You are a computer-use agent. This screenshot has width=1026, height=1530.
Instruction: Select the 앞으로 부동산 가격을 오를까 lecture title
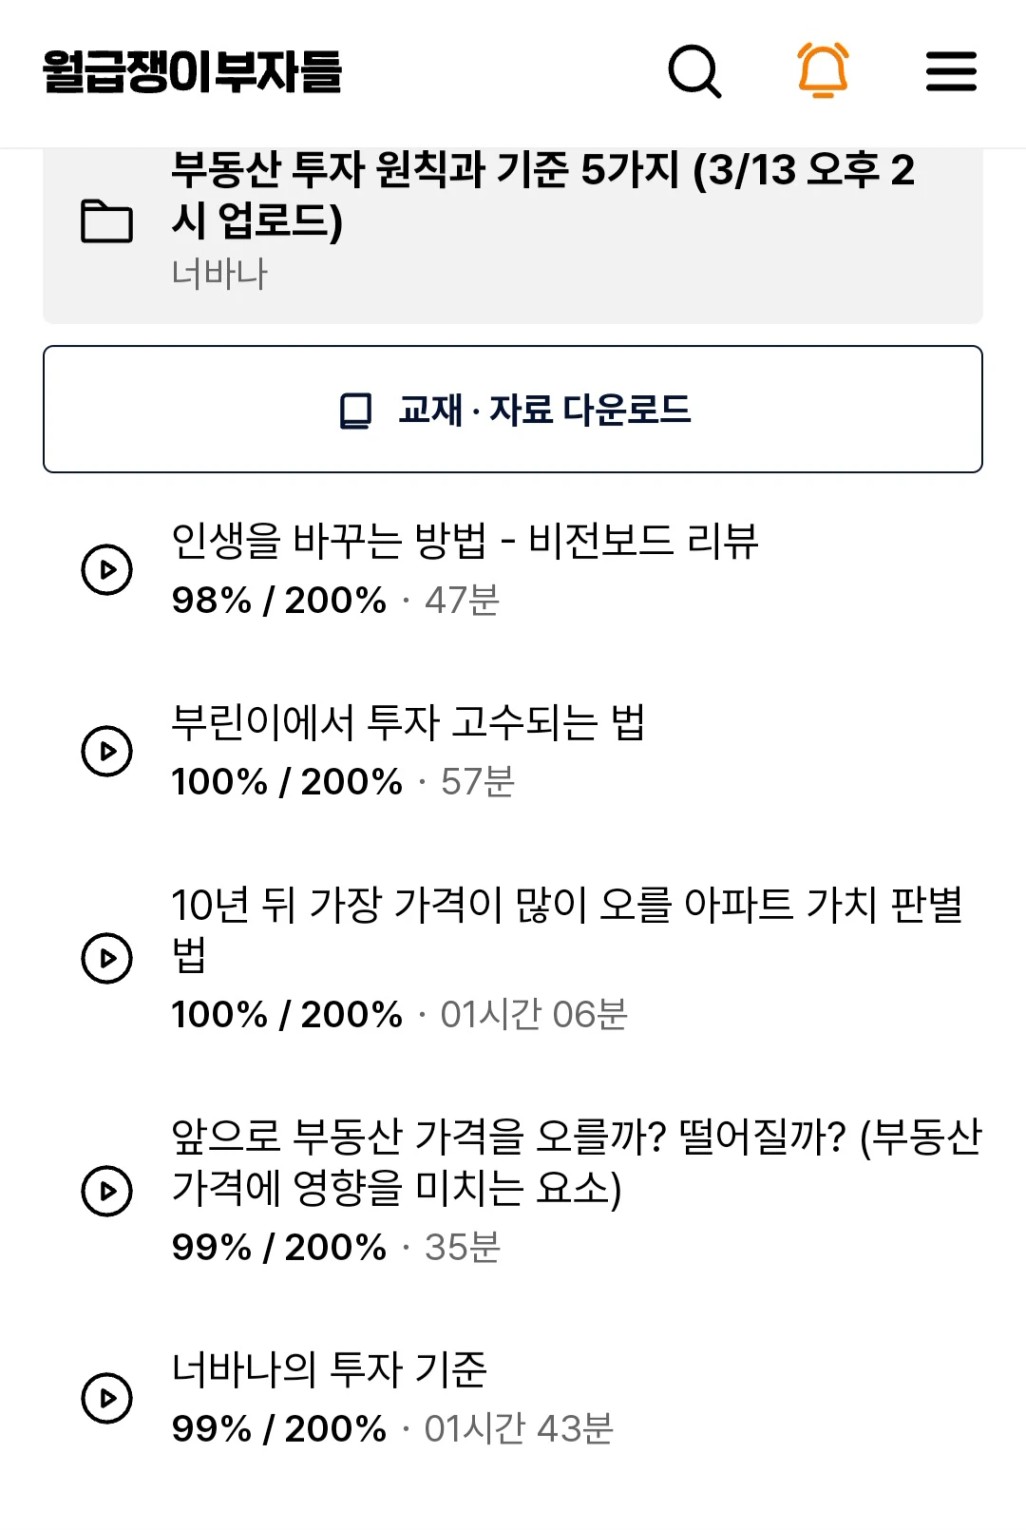point(577,1162)
